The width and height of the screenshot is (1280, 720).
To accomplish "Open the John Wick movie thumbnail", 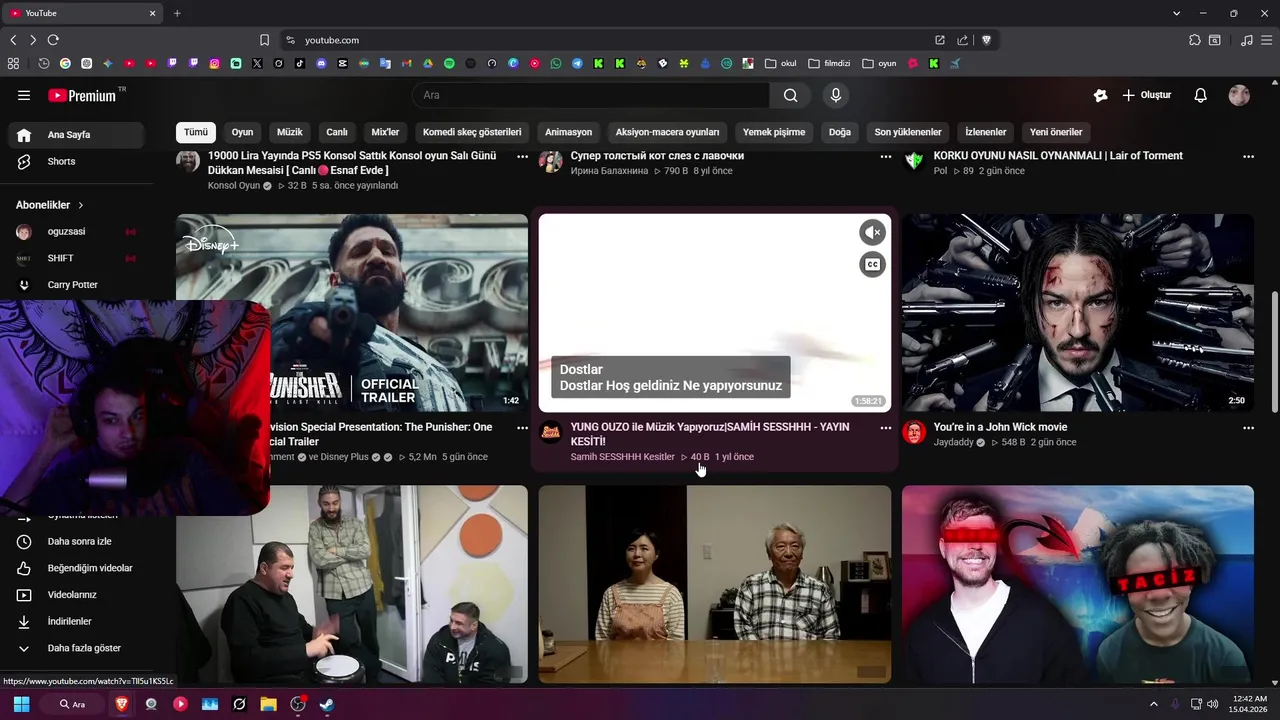I will (x=1078, y=313).
